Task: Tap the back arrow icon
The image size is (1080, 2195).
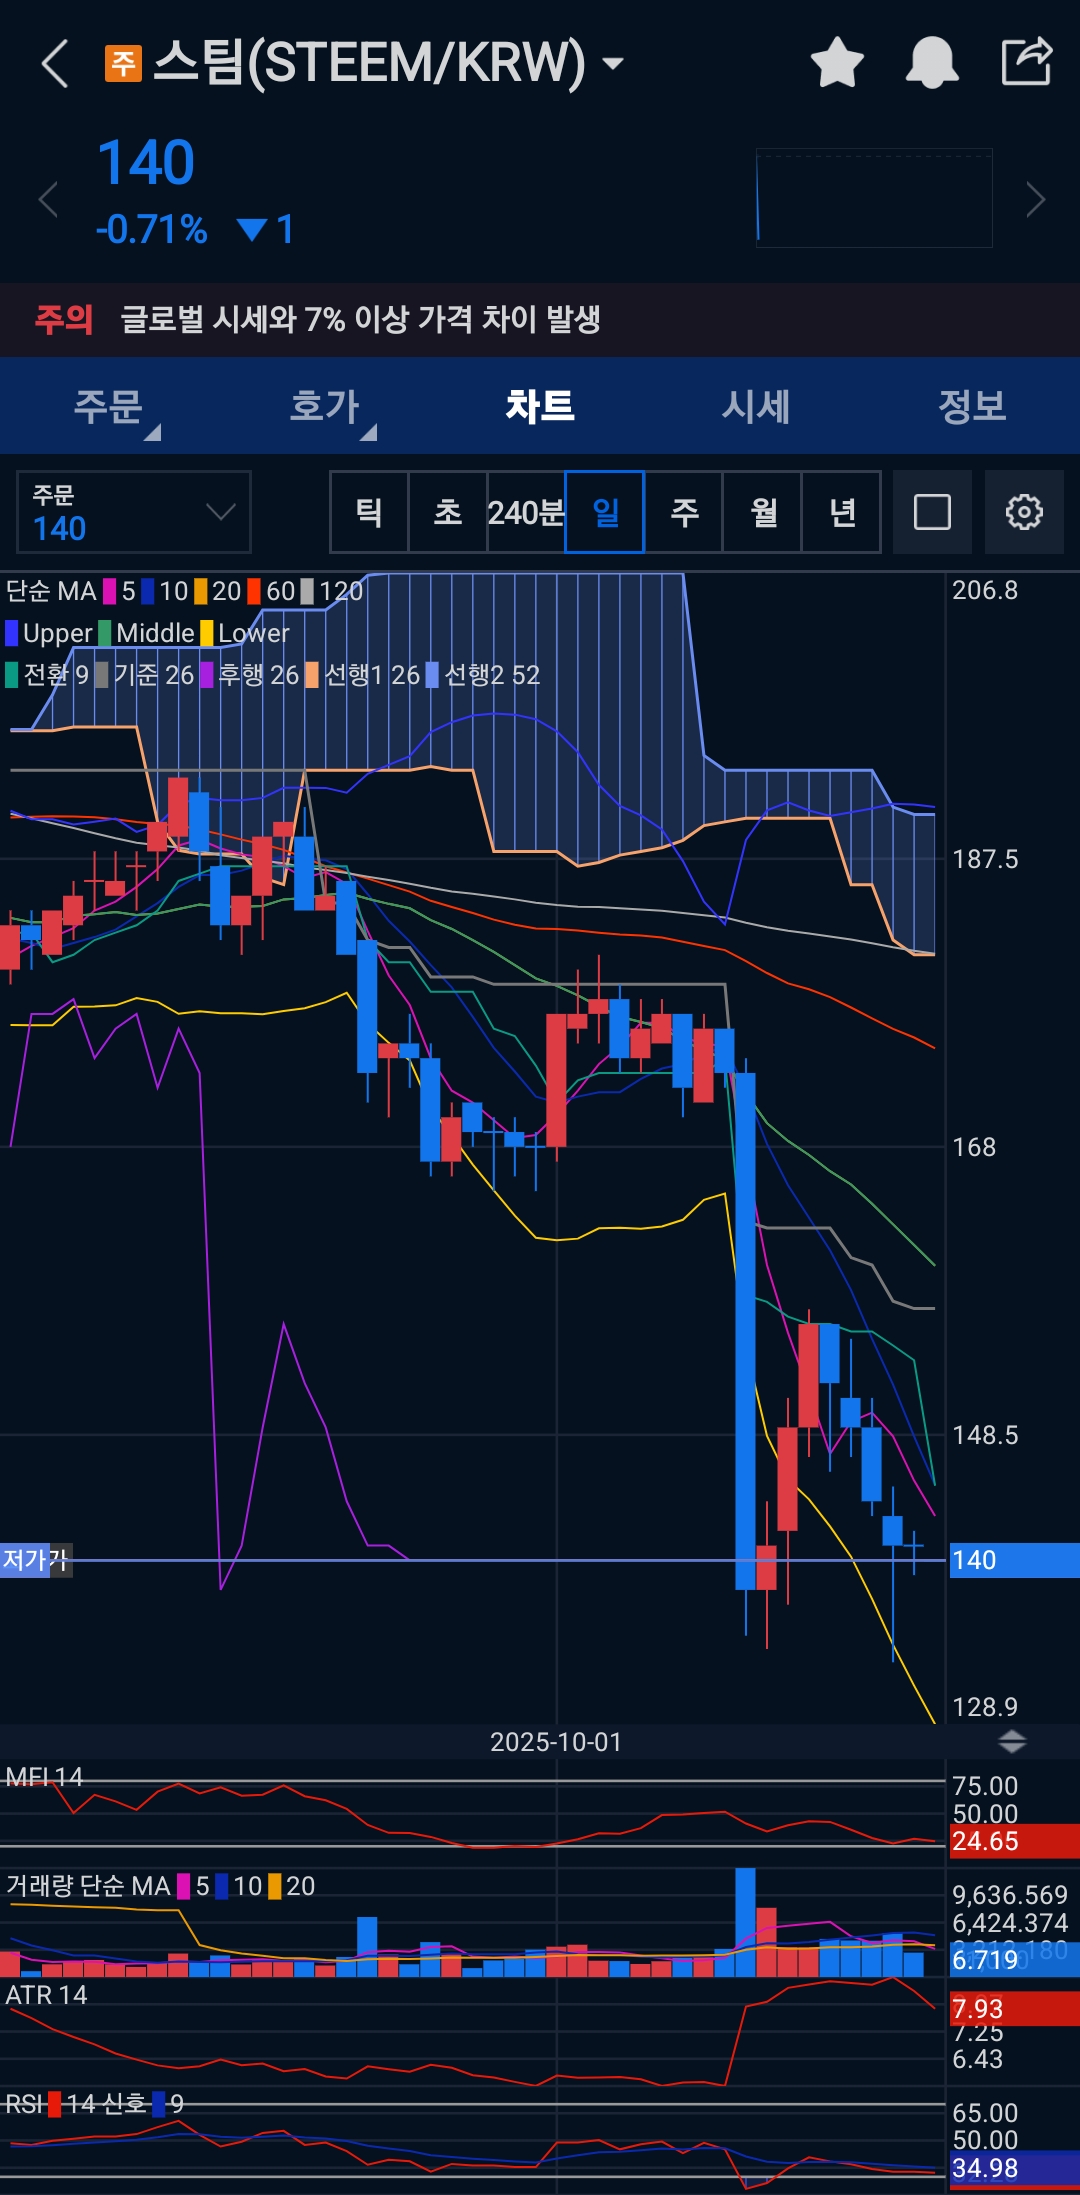Action: [x=56, y=63]
